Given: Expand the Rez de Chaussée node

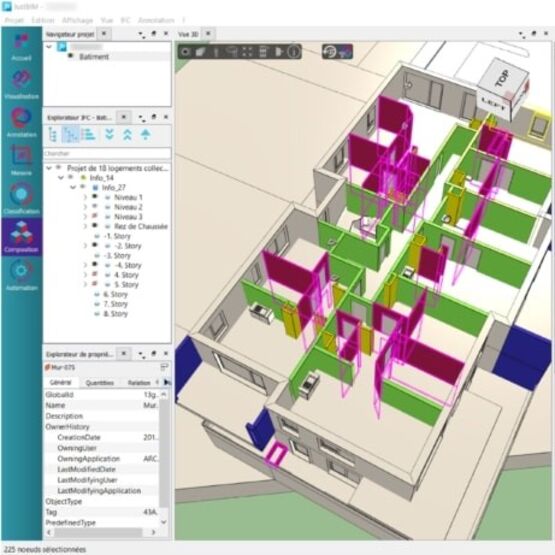Looking at the screenshot, I should coord(85,226).
